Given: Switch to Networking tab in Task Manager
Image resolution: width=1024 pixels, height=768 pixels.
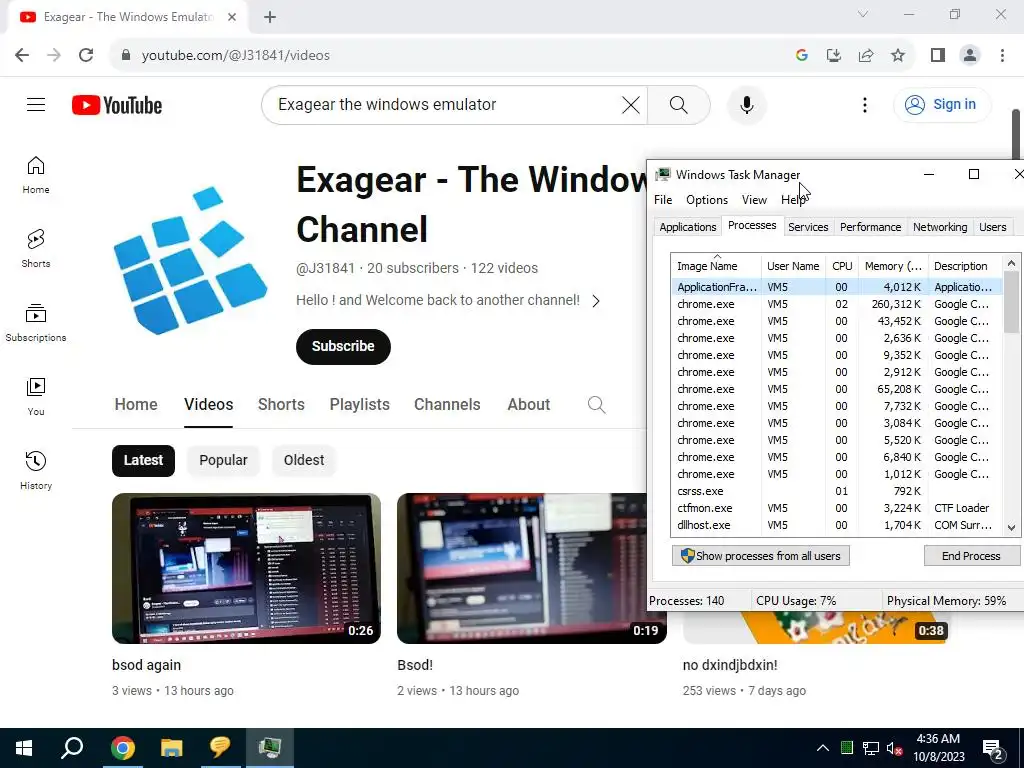Looking at the screenshot, I should (940, 227).
